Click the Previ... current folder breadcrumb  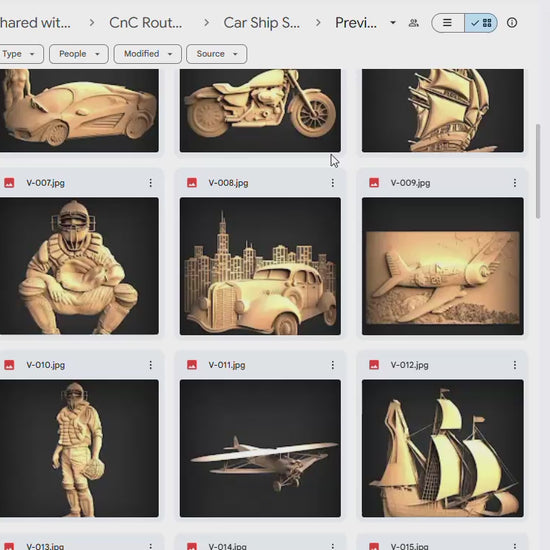coord(356,23)
